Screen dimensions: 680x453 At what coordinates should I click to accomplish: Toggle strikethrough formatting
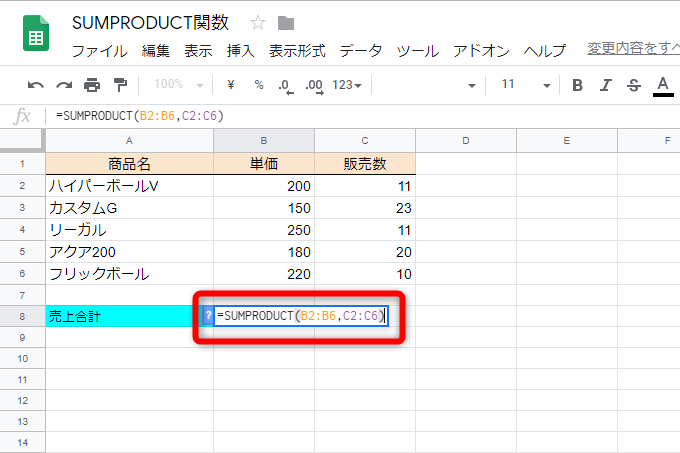[x=634, y=85]
